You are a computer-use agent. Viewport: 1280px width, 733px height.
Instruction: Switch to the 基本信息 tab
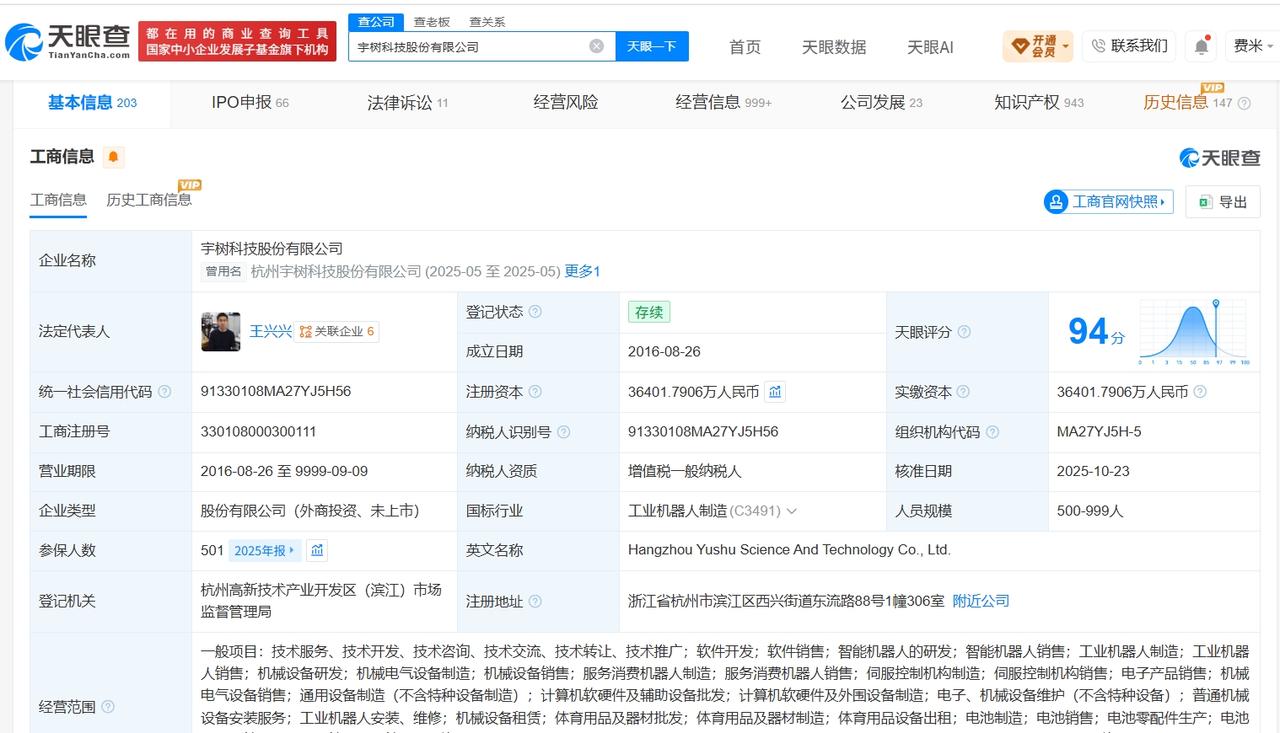tap(92, 102)
